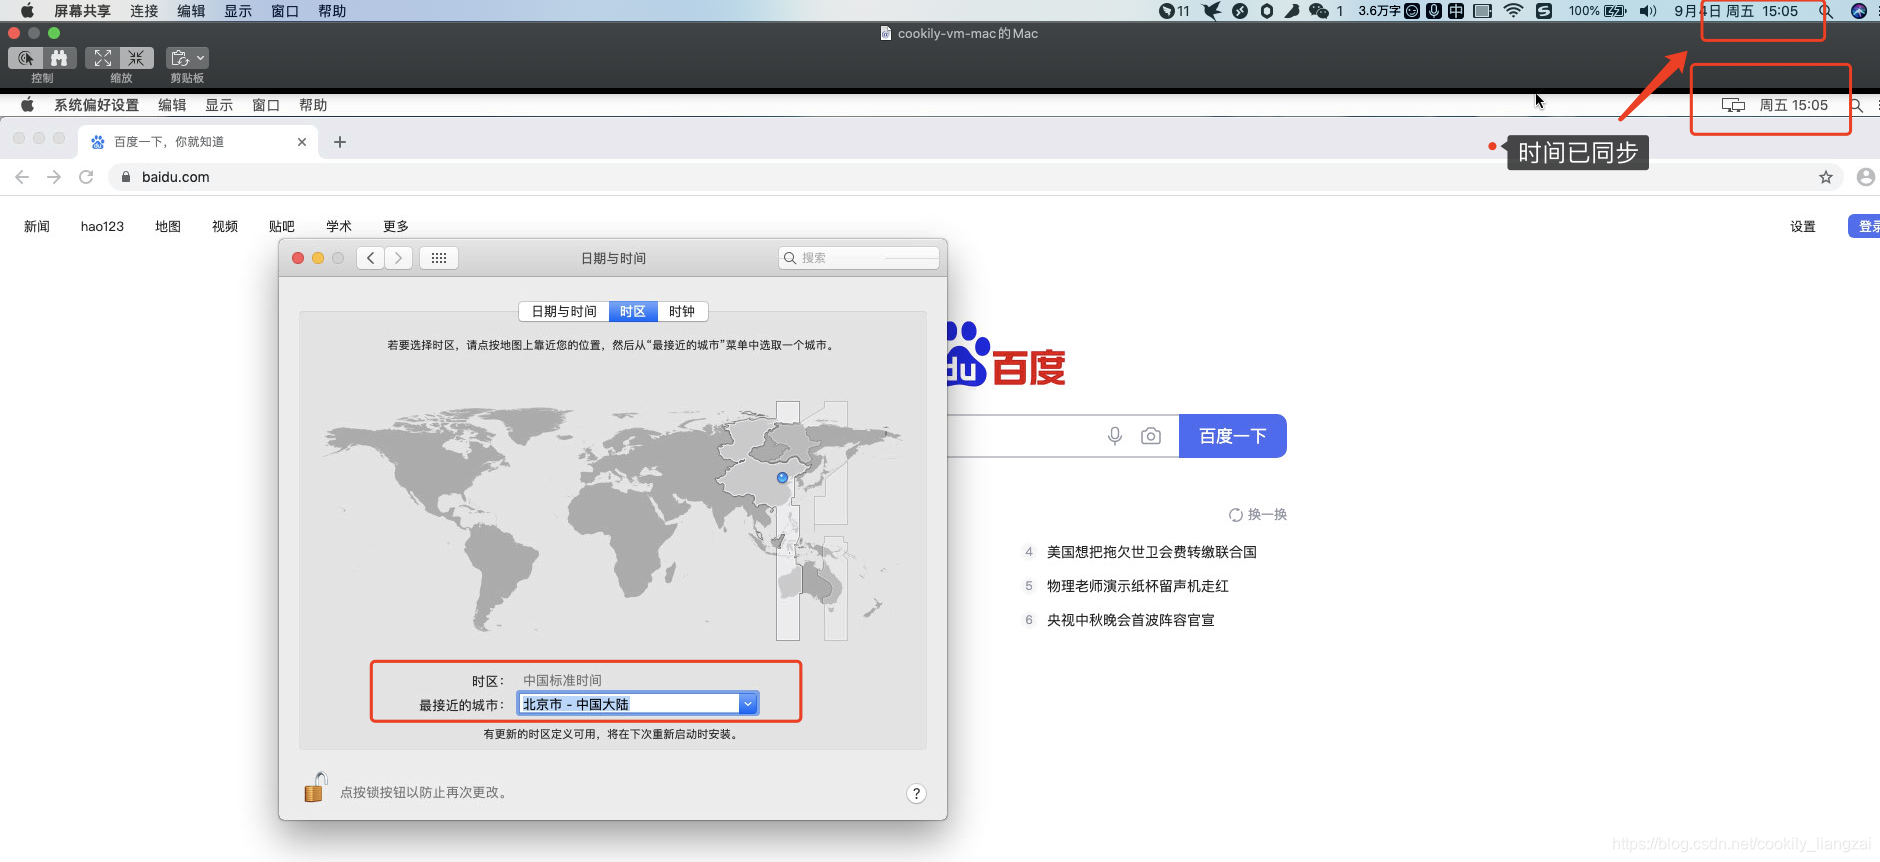1880x862 pixels.
Task: Go back in the Date & Time preferences window
Action: [x=371, y=258]
